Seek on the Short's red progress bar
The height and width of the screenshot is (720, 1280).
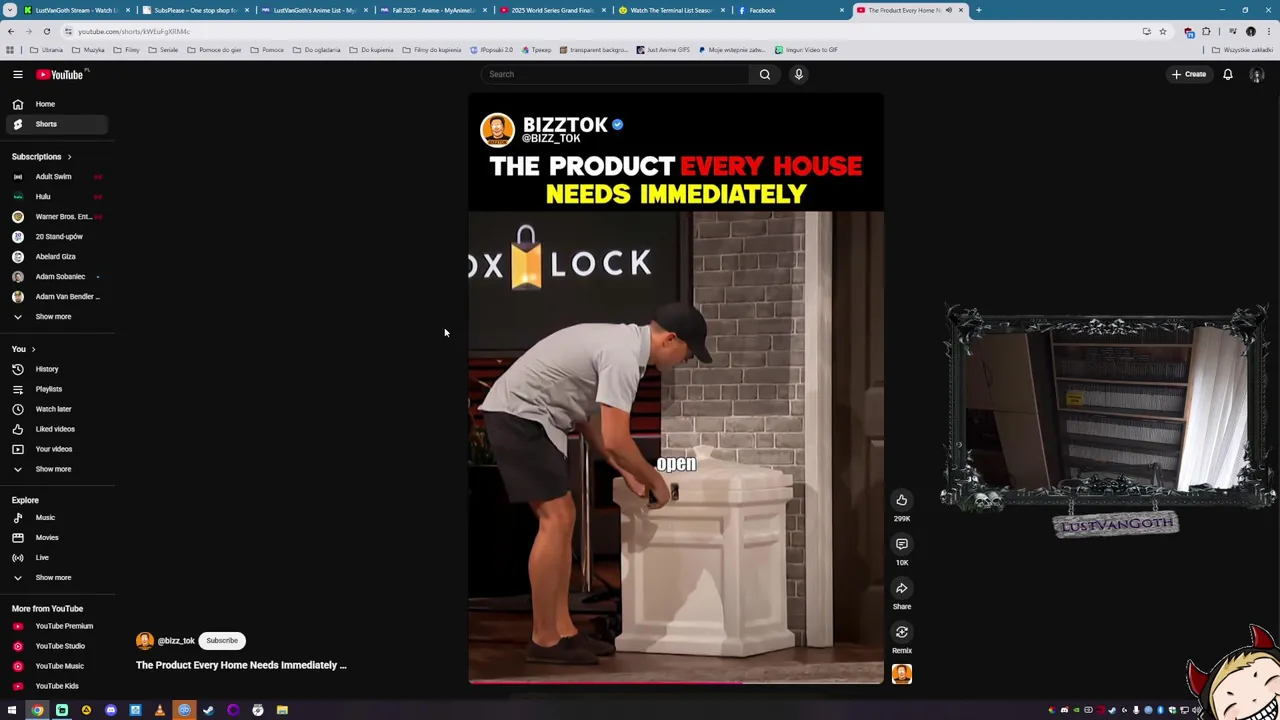coord(676,683)
